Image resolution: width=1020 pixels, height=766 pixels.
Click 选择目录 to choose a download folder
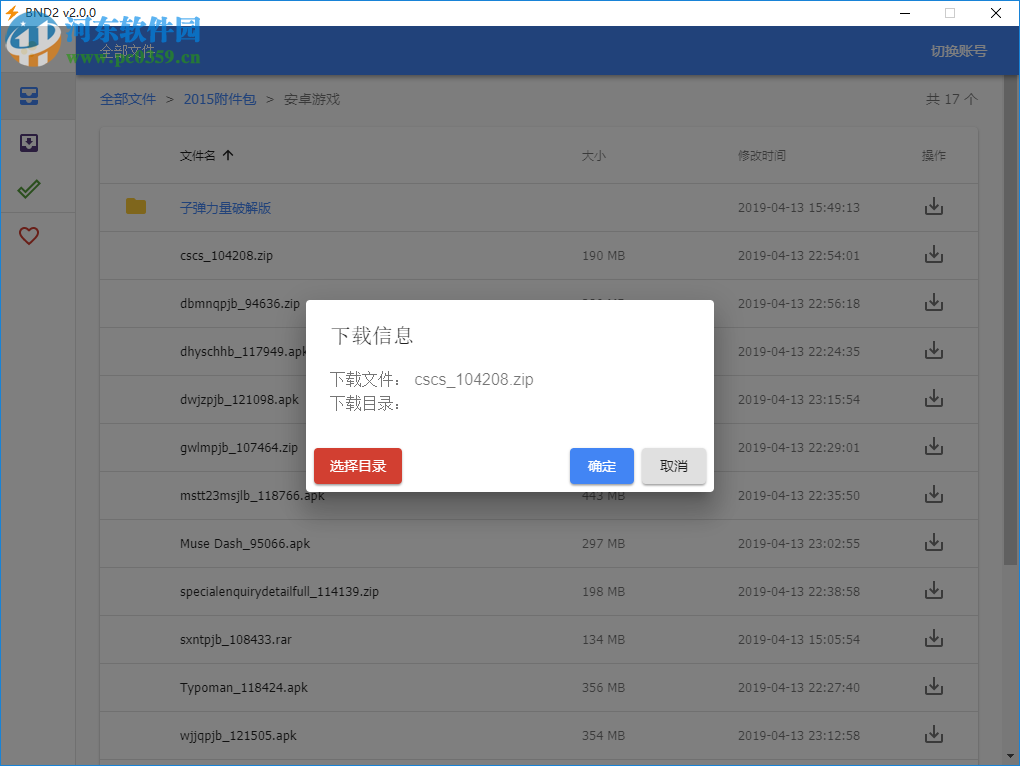[357, 466]
